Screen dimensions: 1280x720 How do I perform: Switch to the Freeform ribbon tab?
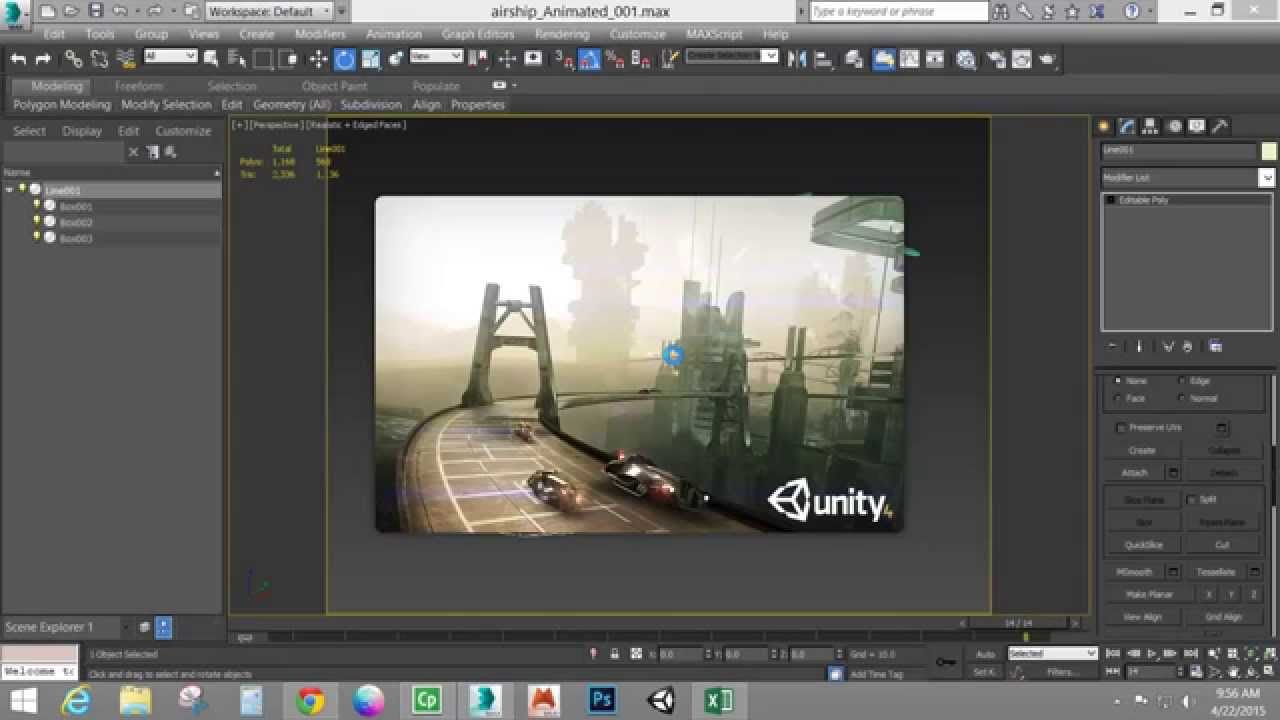coord(138,86)
